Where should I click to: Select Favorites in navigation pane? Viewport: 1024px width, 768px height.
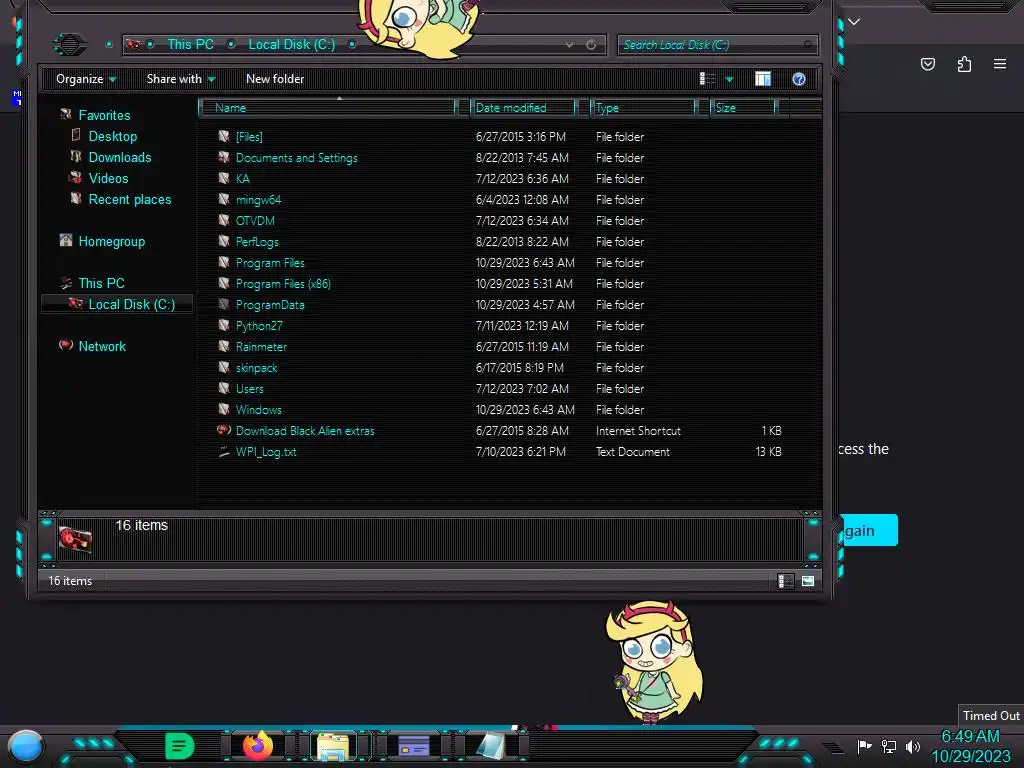click(104, 116)
